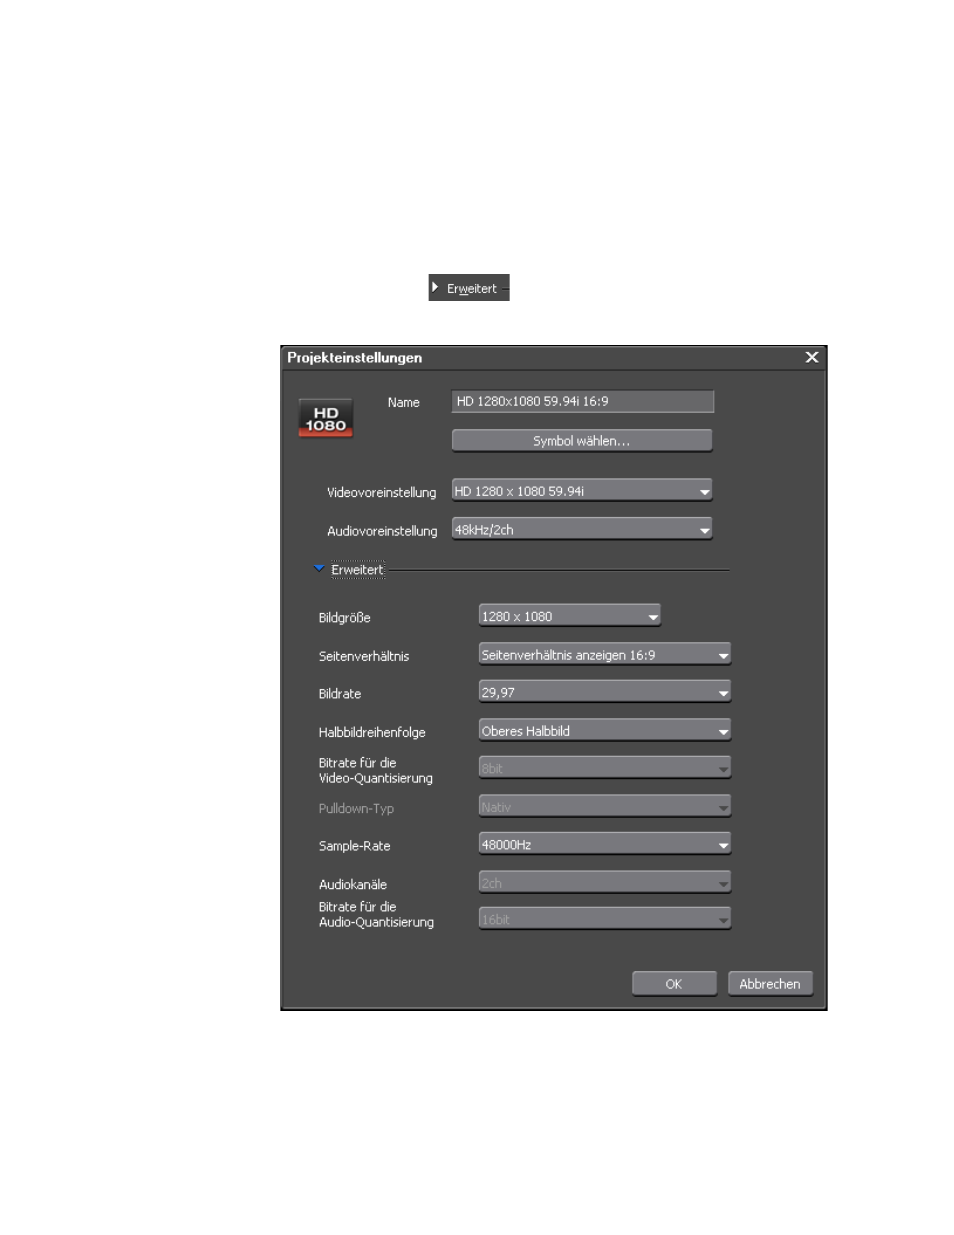Screen dimensions: 954x1235
Task: Open the Videovoreinstellung dropdown
Action: click(582, 491)
